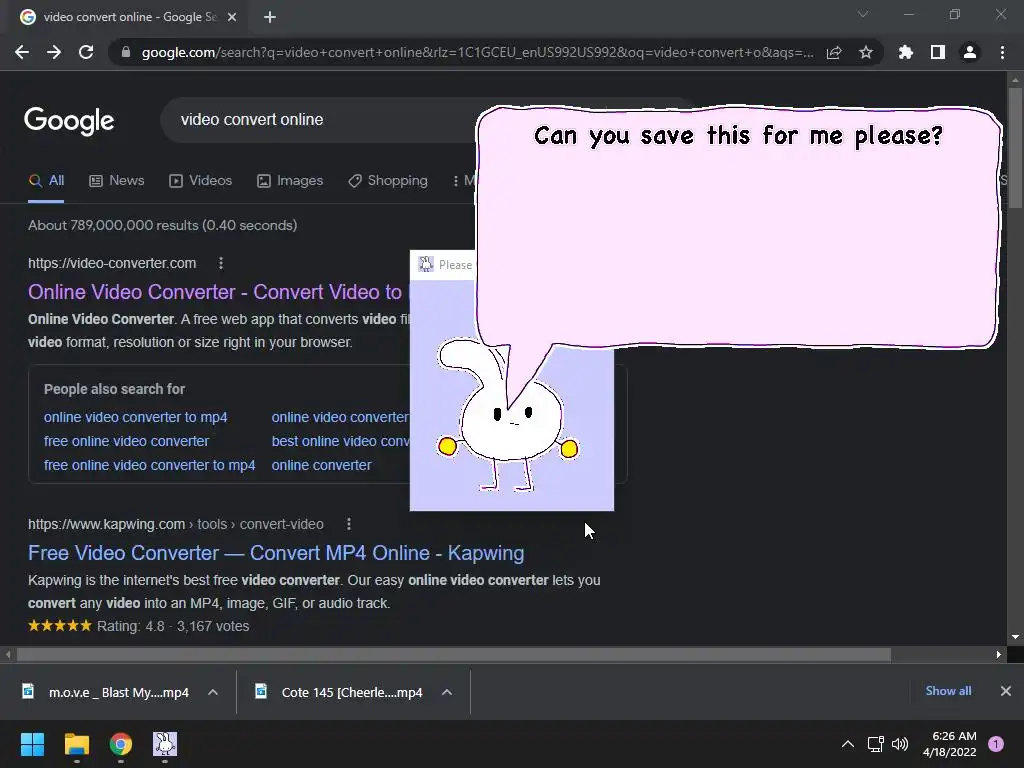Open downloaded m.o.v.e _ Blast My mp4 file
The image size is (1024, 768).
click(108, 692)
